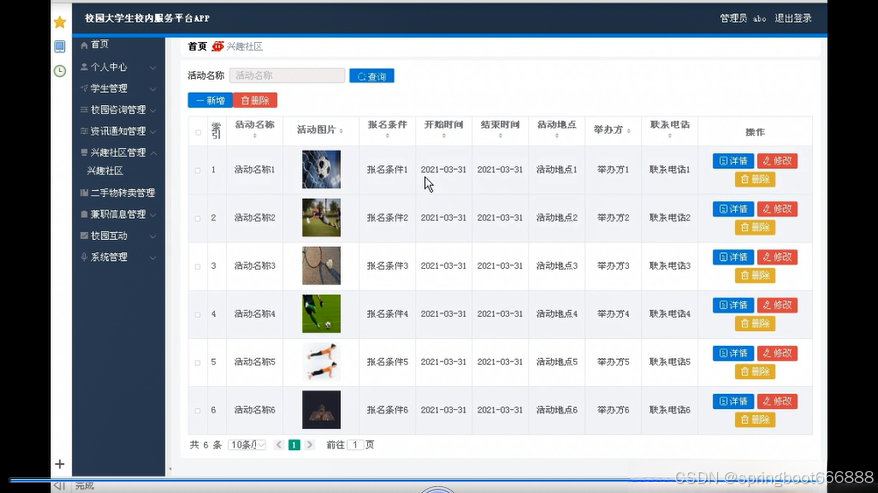Image resolution: width=878 pixels, height=493 pixels.
Task: Open the 兴趣社区 submenu item
Action: click(x=105, y=171)
